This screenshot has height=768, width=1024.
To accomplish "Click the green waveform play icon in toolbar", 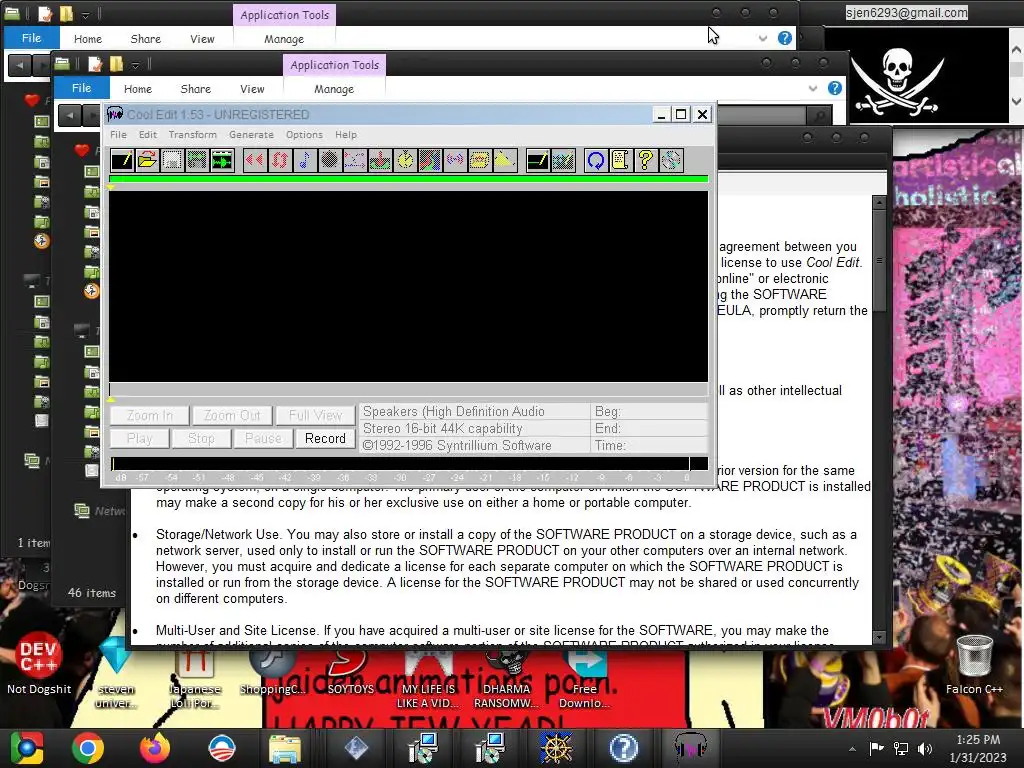I will coord(222,160).
